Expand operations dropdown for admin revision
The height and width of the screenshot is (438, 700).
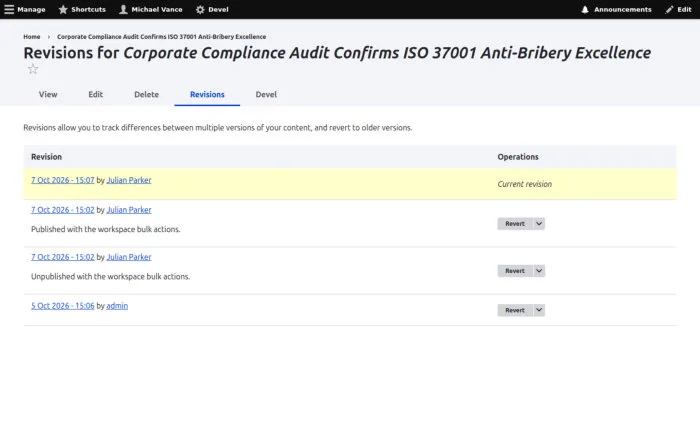[539, 310]
